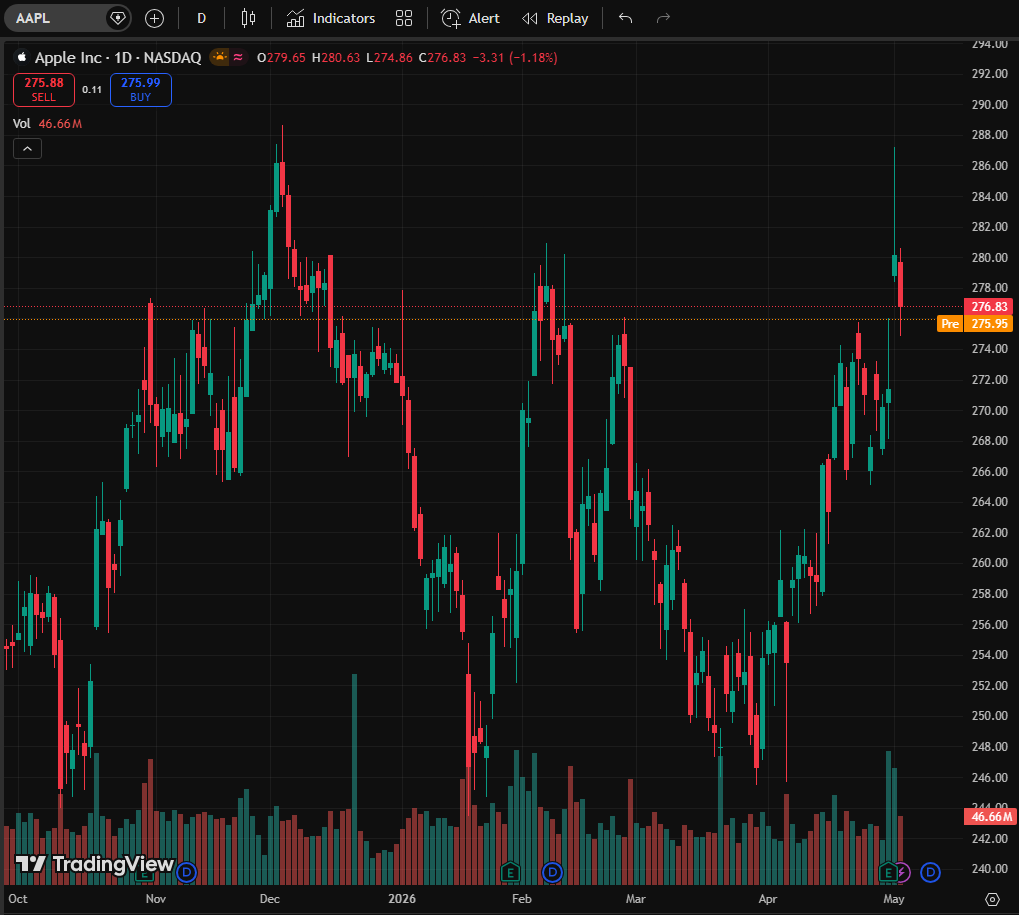The image size is (1019, 915).
Task: Click the 2026 label on time axis
Action: pyautogui.click(x=402, y=899)
